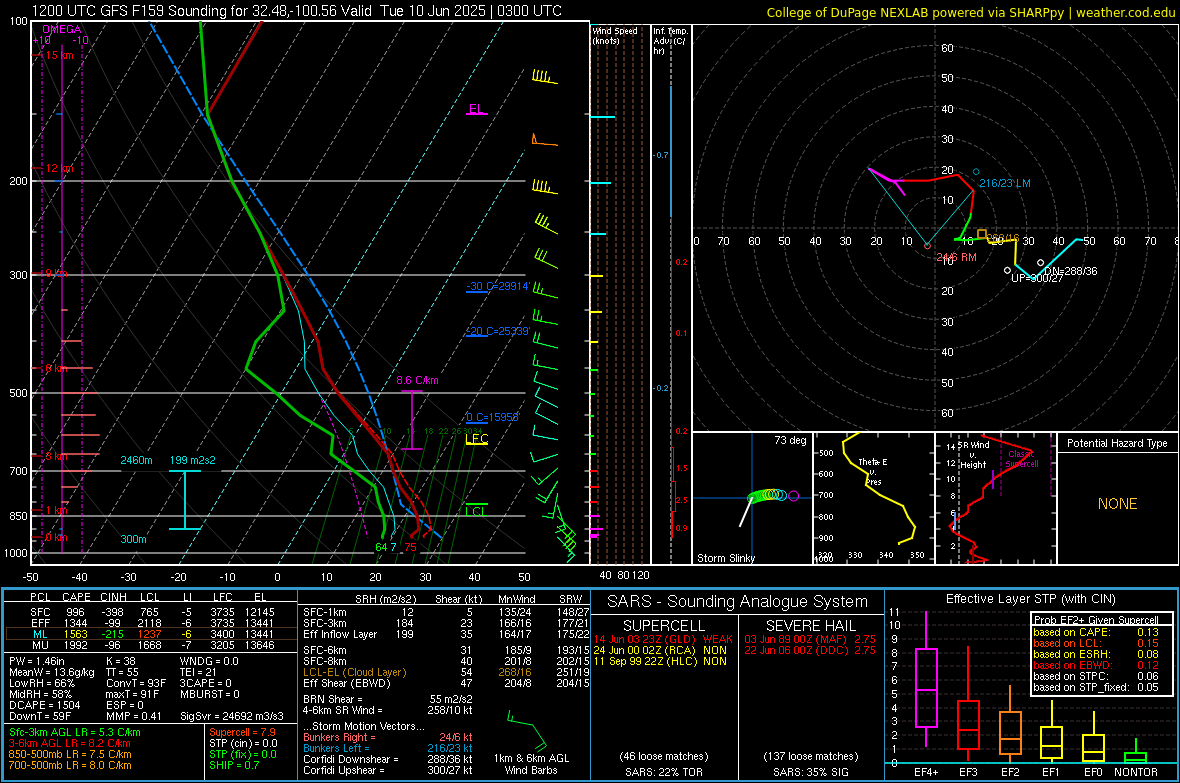Click the Inf. Temp. Adv. panel header
The image size is (1180, 783).
pyautogui.click(x=670, y=41)
